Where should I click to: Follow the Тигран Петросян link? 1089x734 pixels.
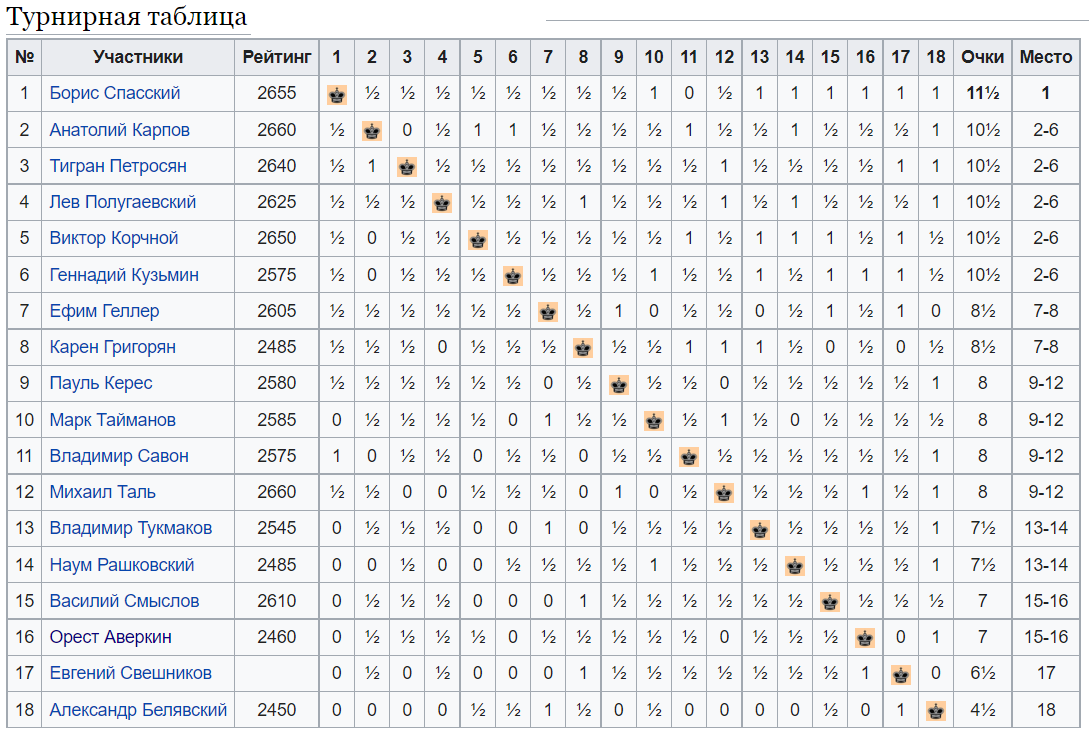[118, 166]
